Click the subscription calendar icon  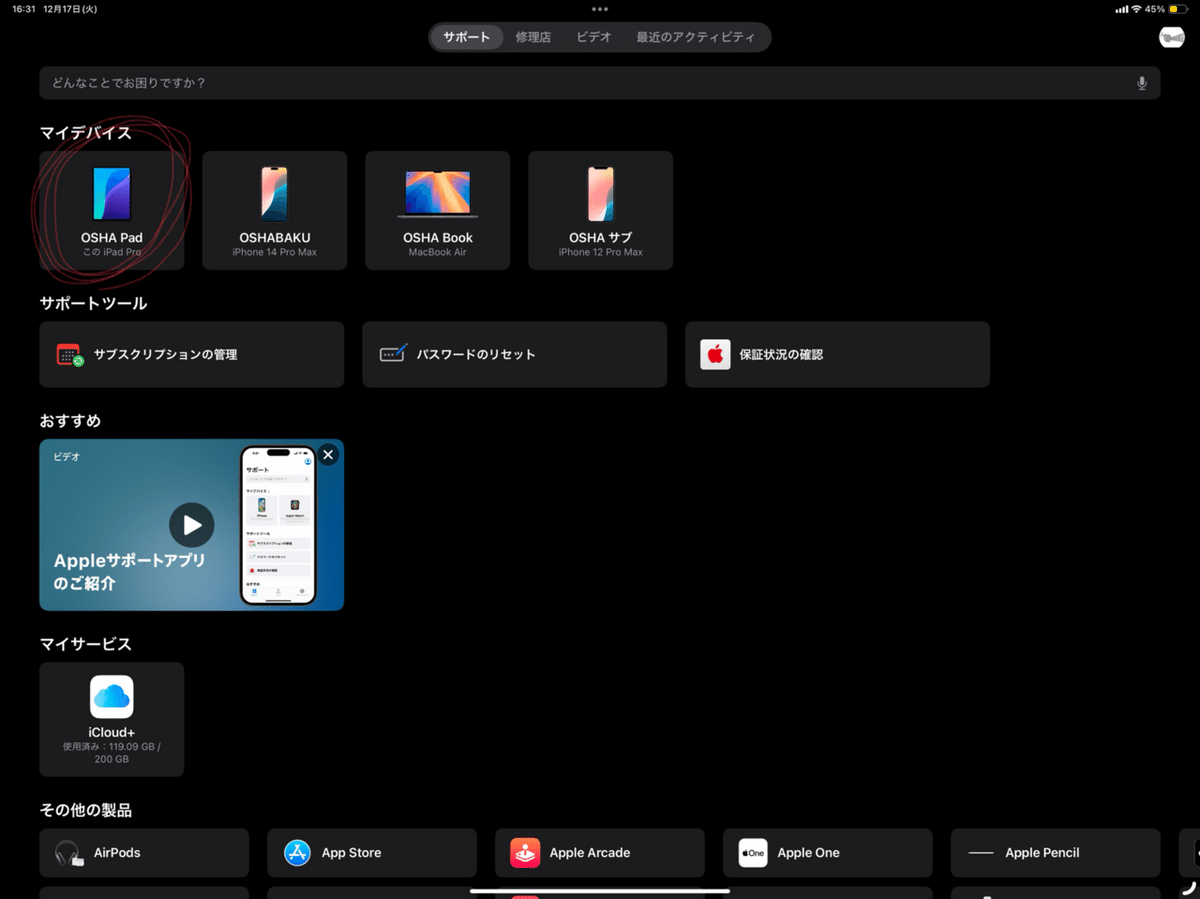(69, 354)
